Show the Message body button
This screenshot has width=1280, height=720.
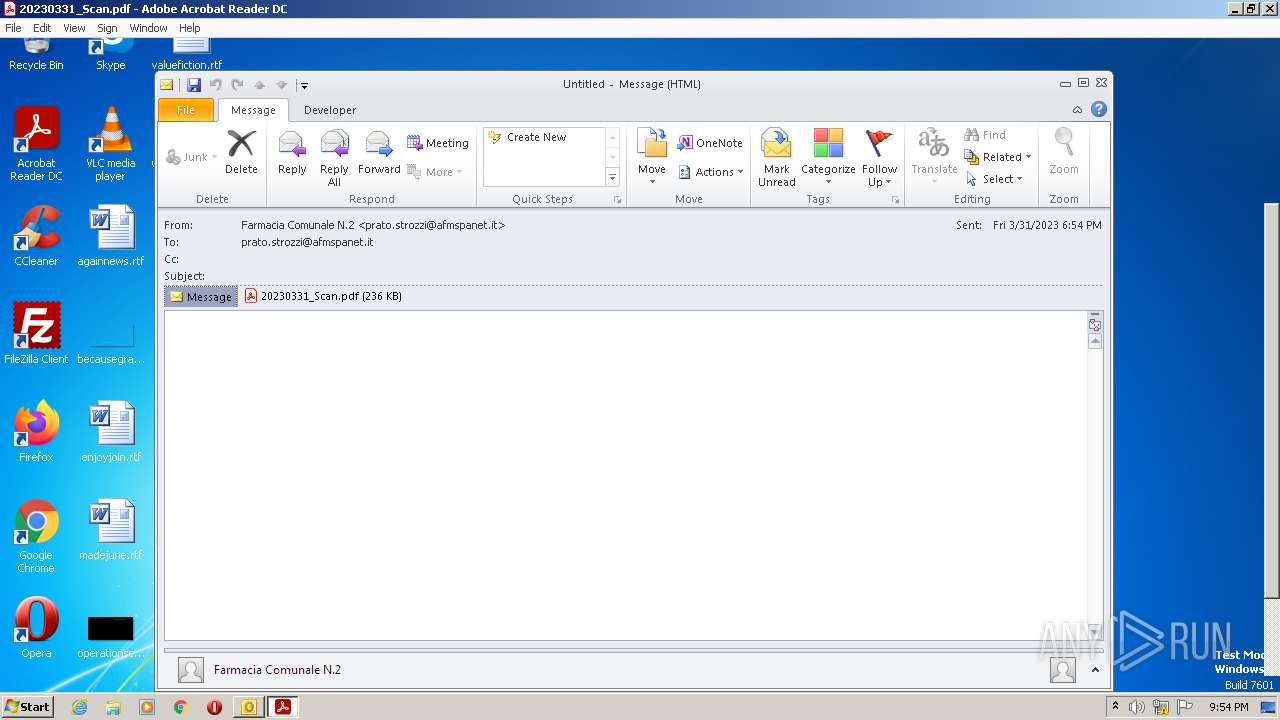tap(201, 297)
